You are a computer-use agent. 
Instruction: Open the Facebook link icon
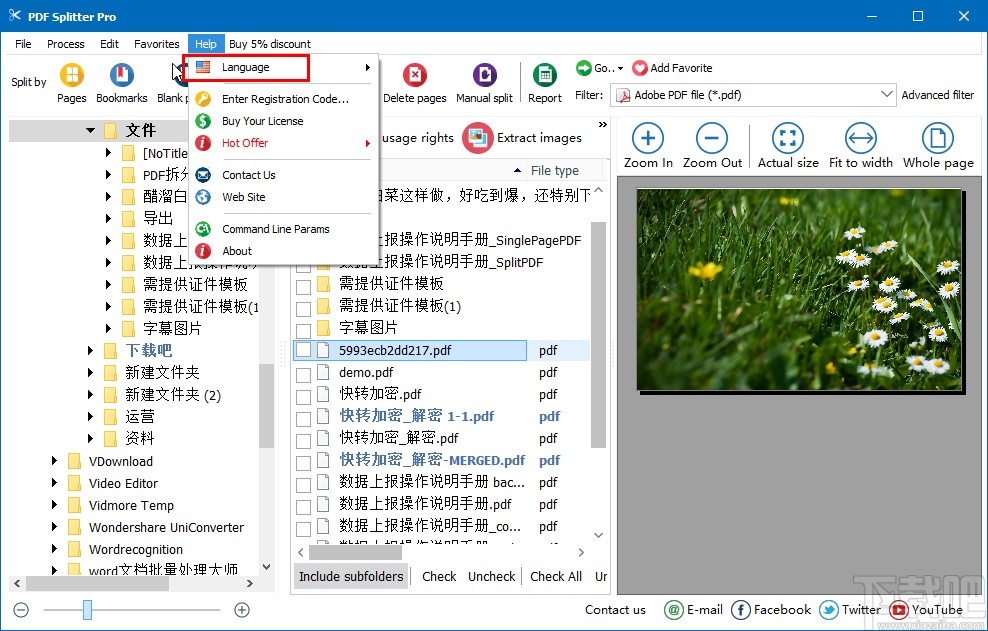click(x=740, y=610)
